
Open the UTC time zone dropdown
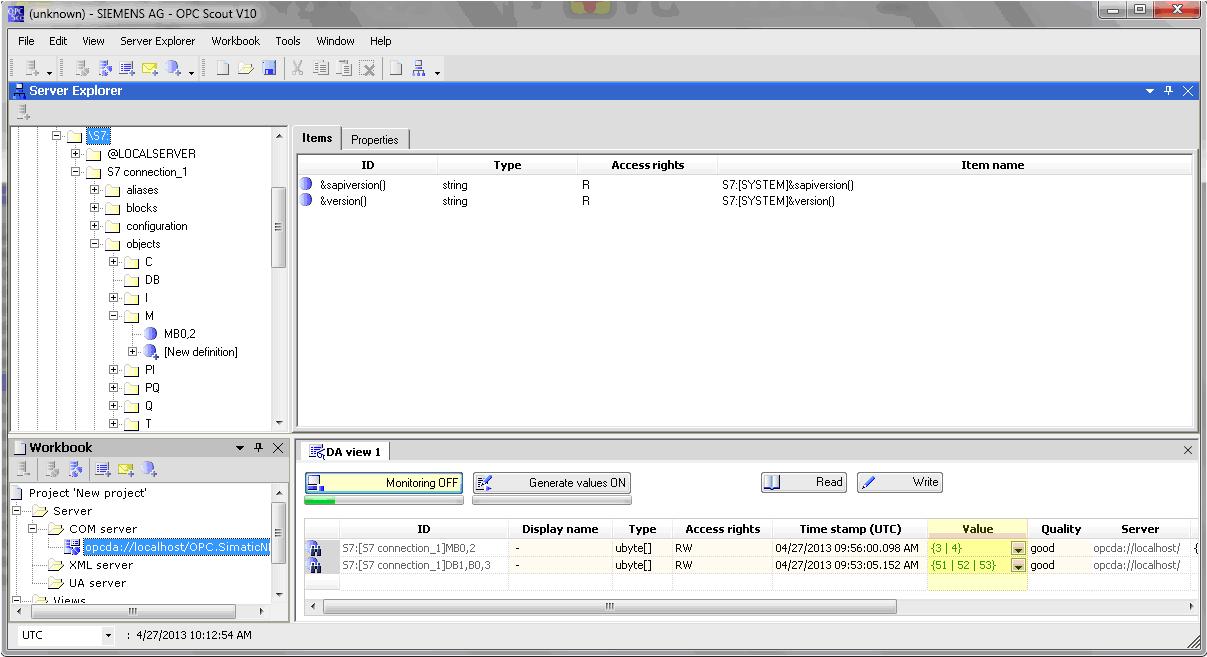click(109, 636)
